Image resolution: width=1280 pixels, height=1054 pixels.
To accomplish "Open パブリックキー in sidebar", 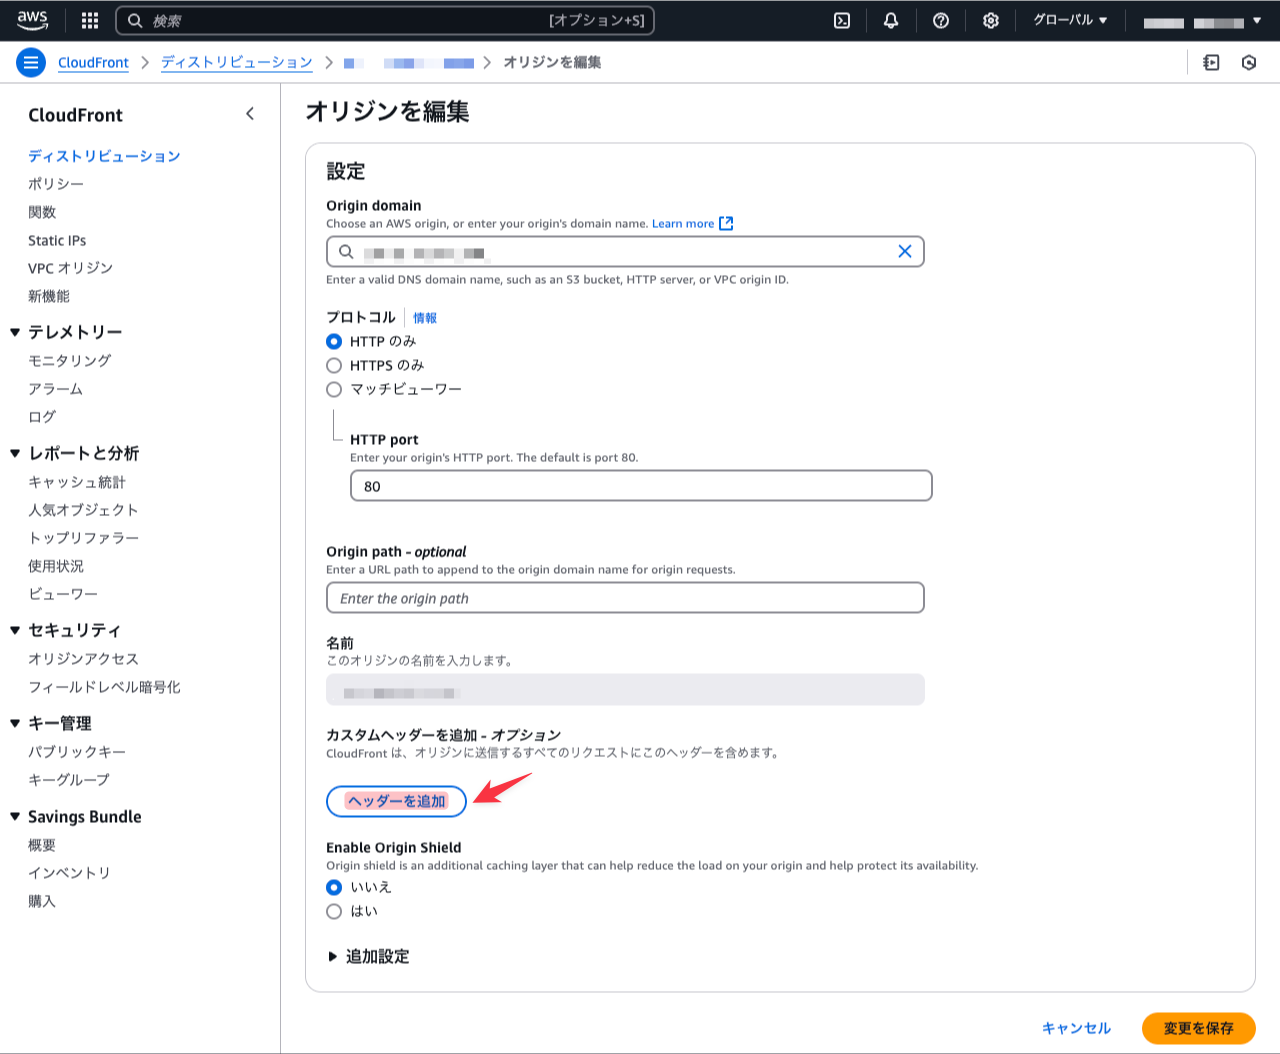I will point(77,752).
